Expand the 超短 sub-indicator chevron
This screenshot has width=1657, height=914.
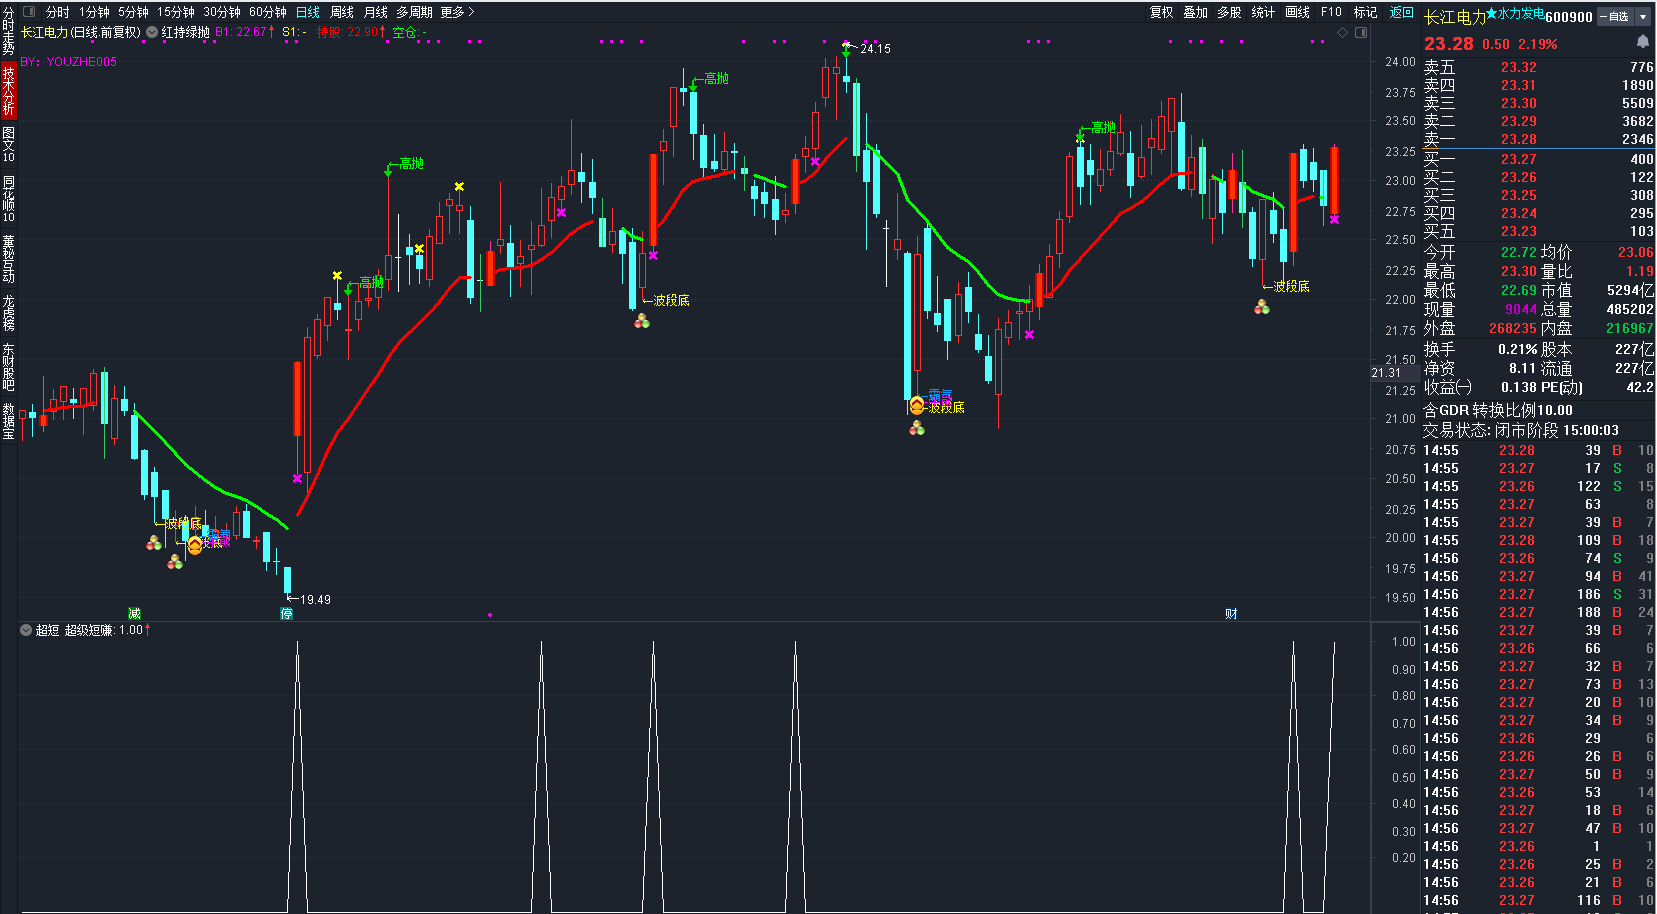click(26, 630)
